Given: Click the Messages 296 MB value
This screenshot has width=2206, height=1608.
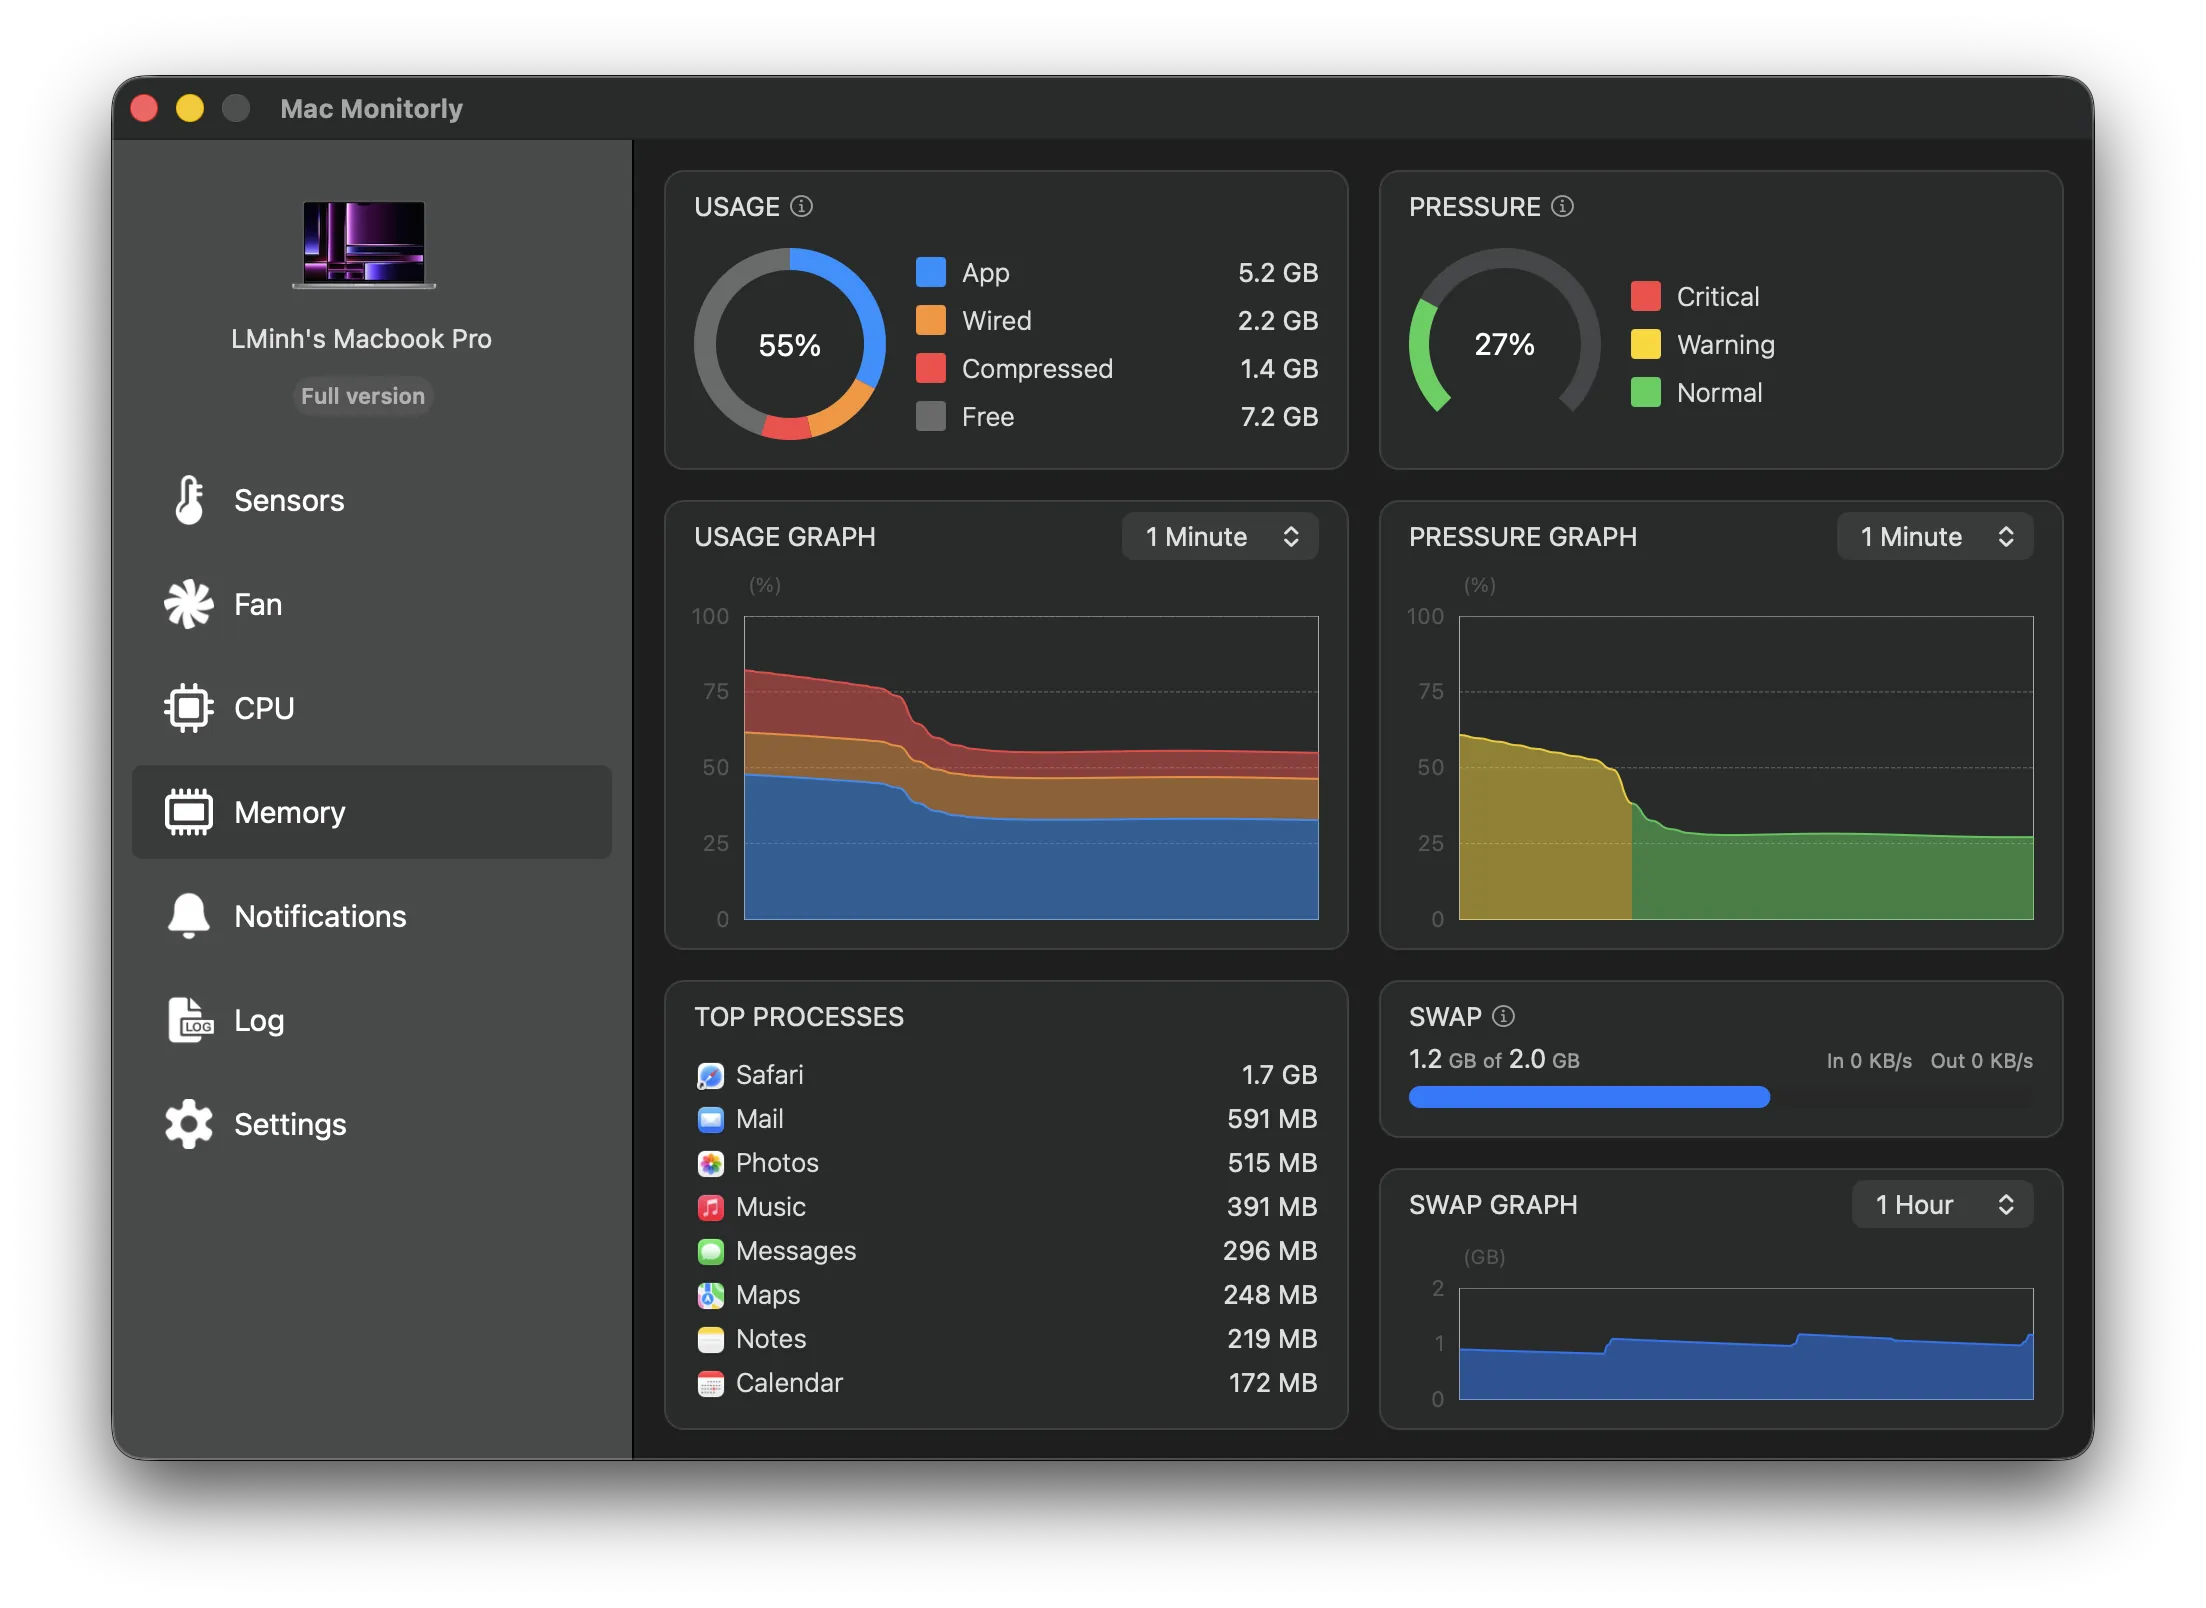Looking at the screenshot, I should 1270,1251.
